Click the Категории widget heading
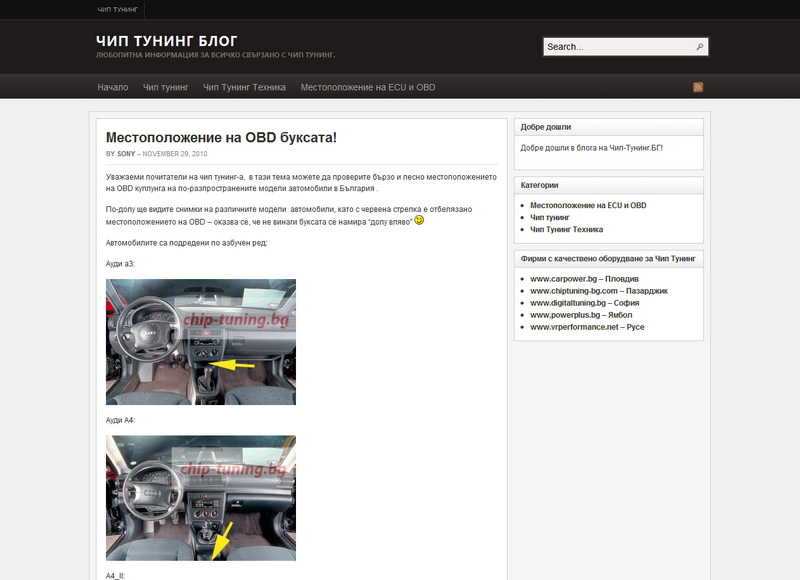The width and height of the screenshot is (800, 580). click(x=539, y=185)
